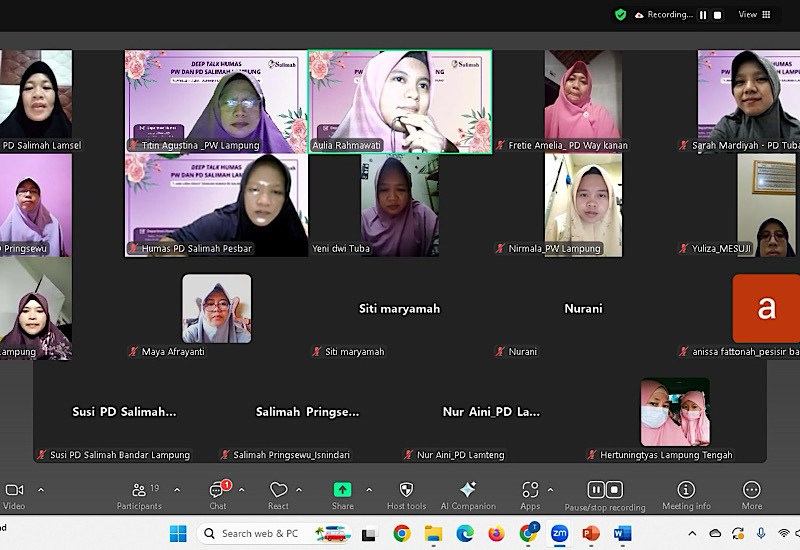Click the green encryption shield icon
Screen dimensions: 800x550
[x=620, y=15]
